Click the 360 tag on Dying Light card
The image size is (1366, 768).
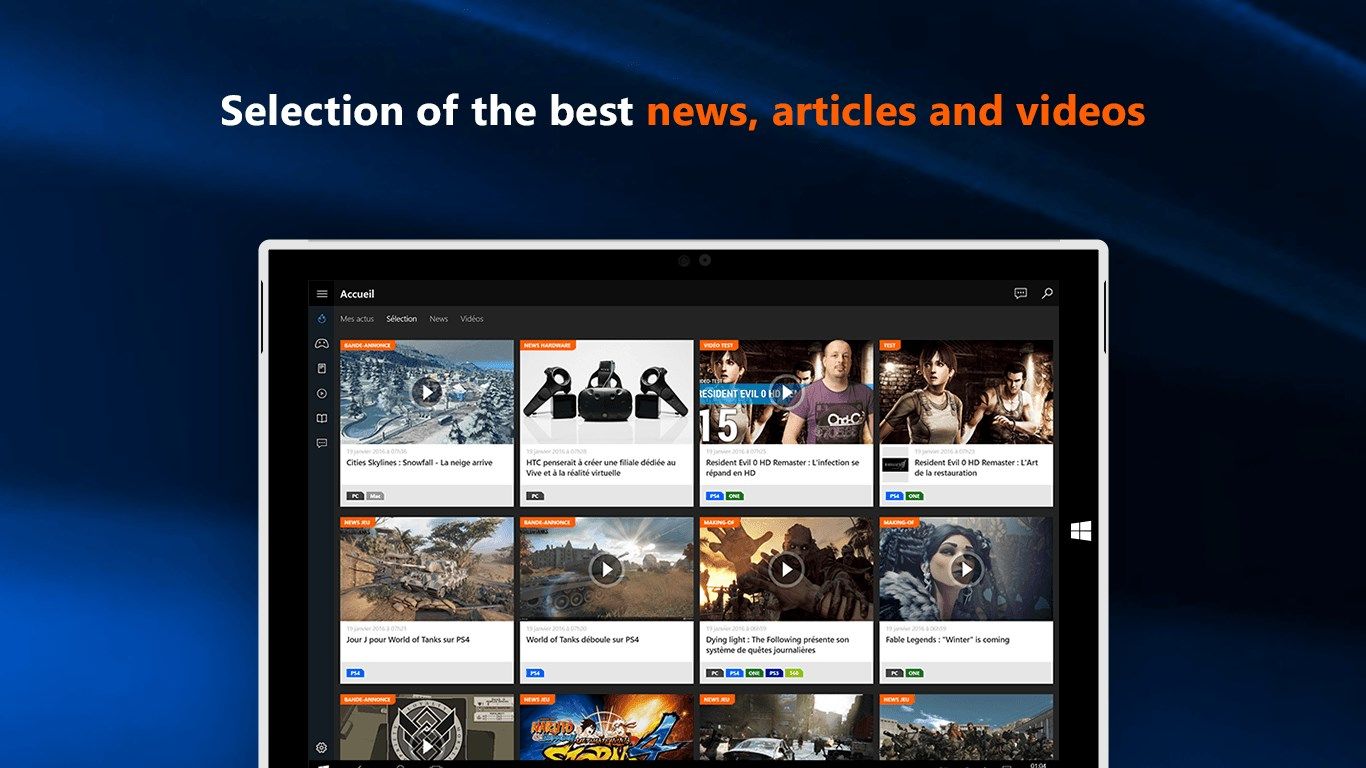[x=794, y=673]
